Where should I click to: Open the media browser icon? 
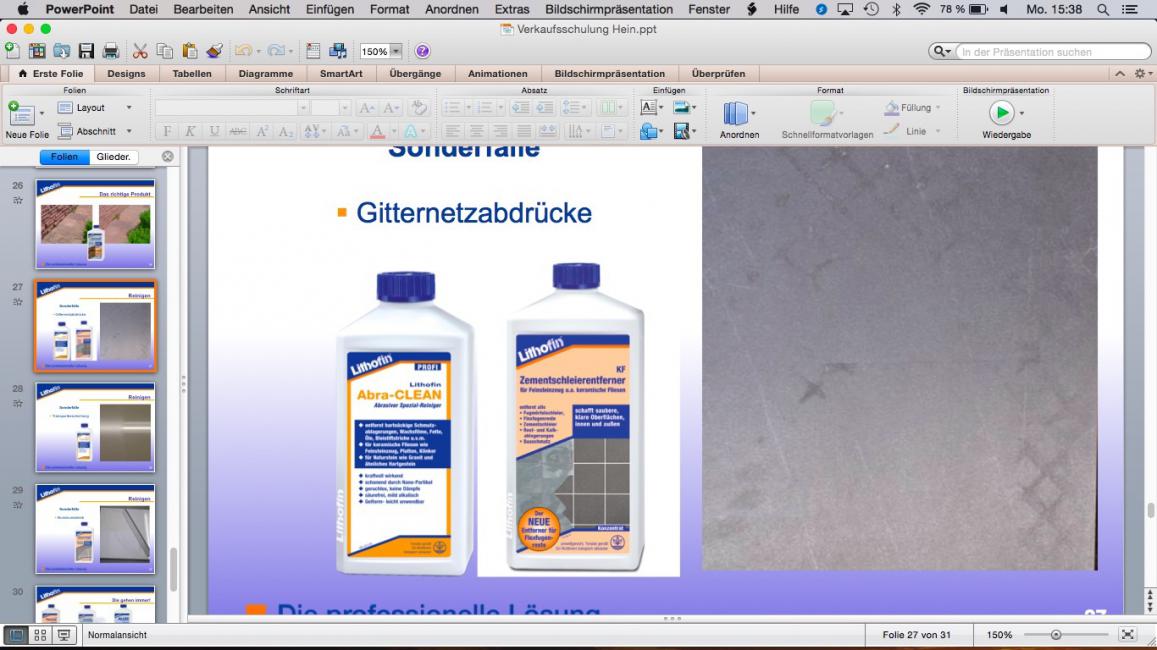pos(338,51)
